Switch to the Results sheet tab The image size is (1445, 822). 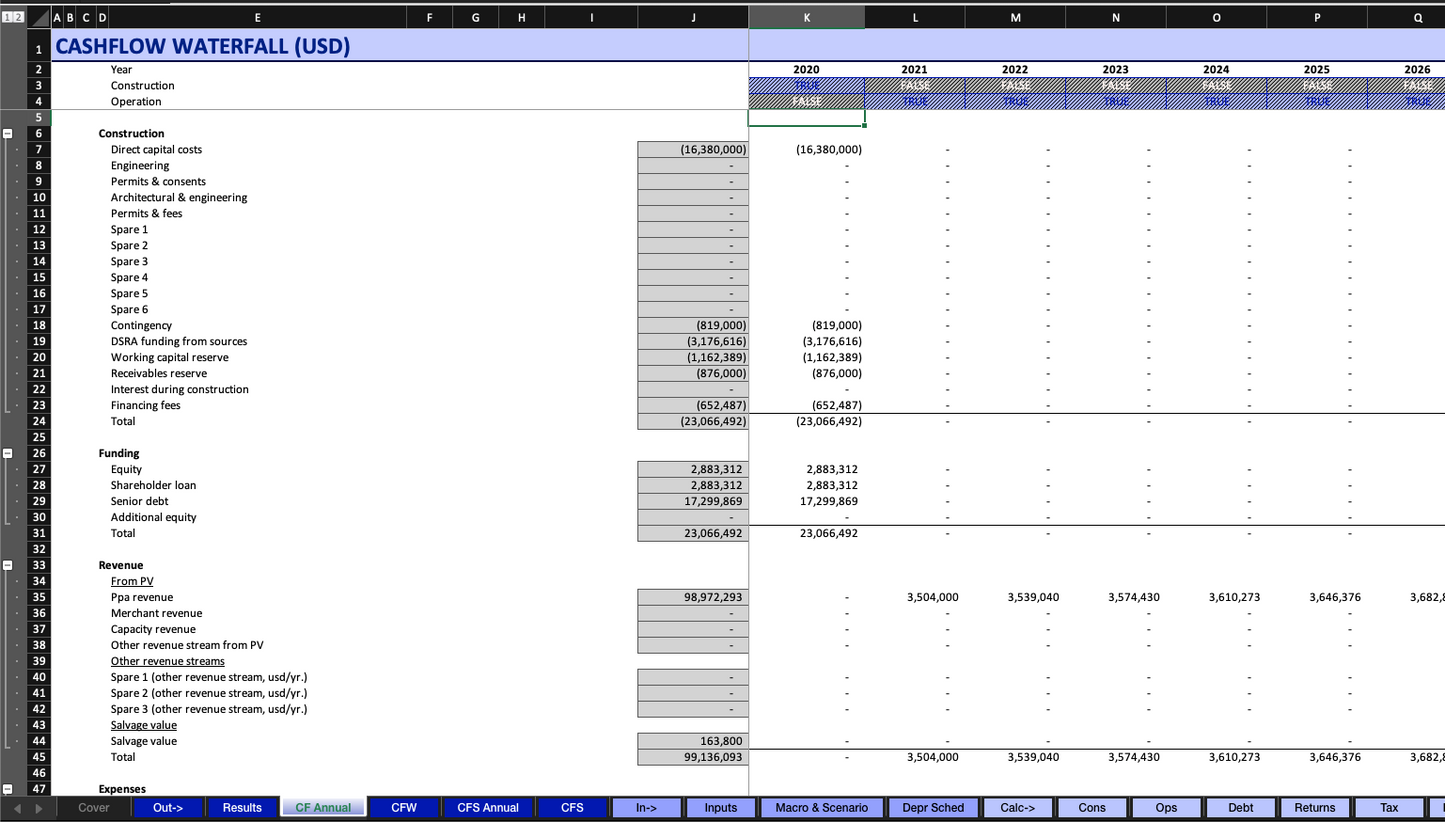point(242,808)
